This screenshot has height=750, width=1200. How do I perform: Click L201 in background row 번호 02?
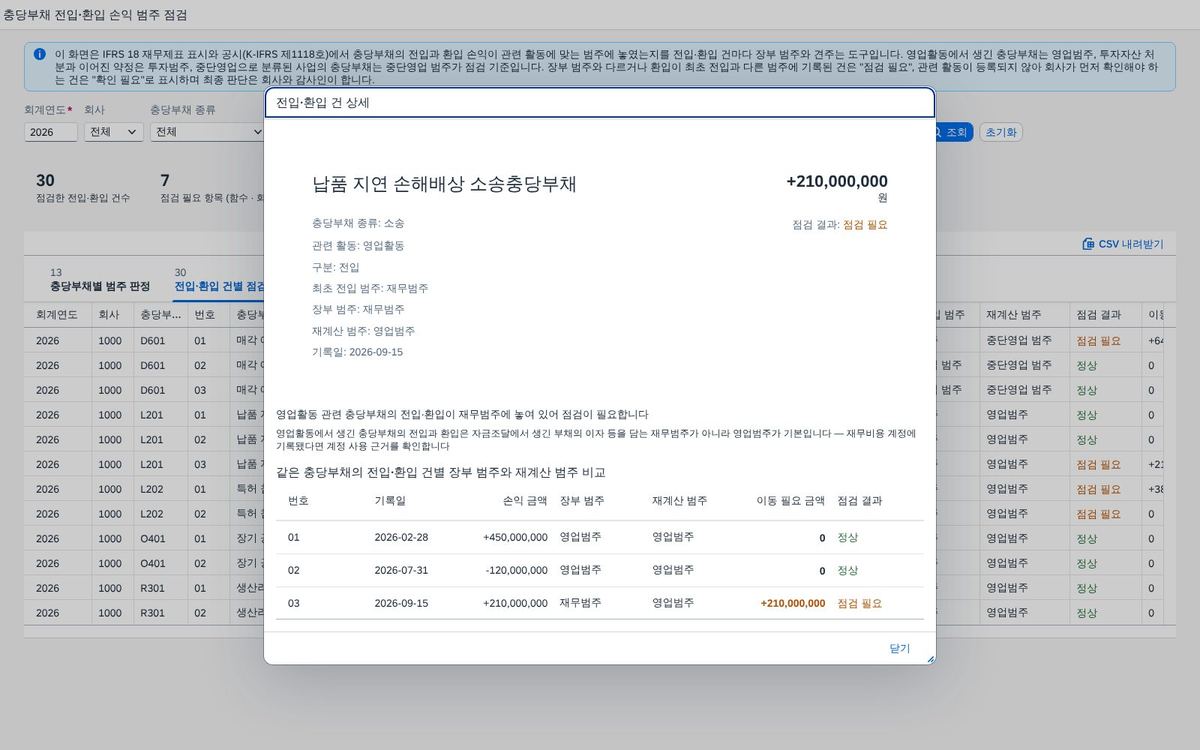[153, 439]
